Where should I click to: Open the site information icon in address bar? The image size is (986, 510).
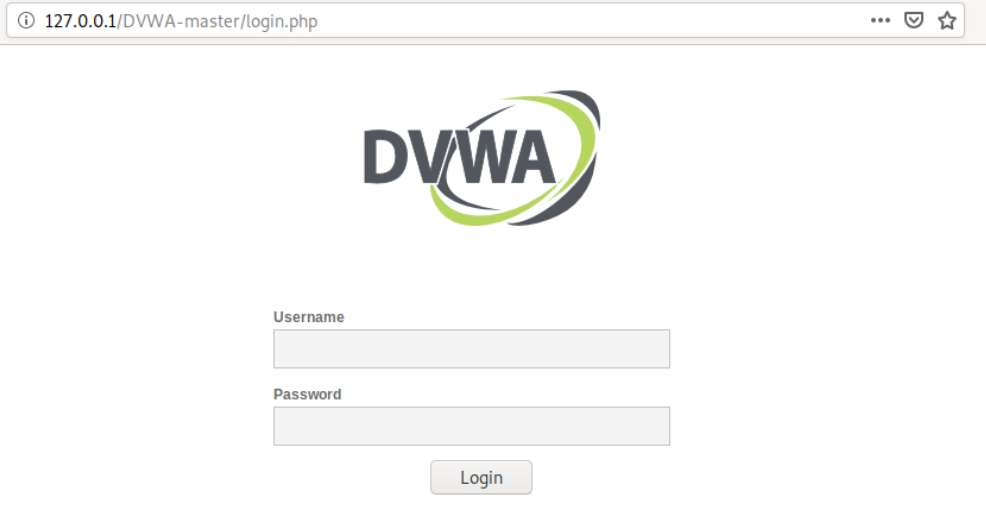pos(26,21)
